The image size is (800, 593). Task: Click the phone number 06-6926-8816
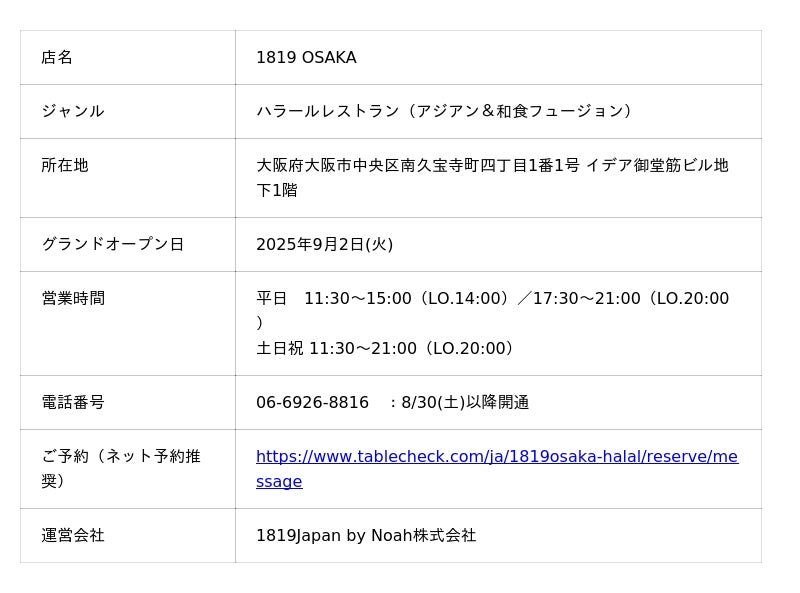[x=312, y=403]
